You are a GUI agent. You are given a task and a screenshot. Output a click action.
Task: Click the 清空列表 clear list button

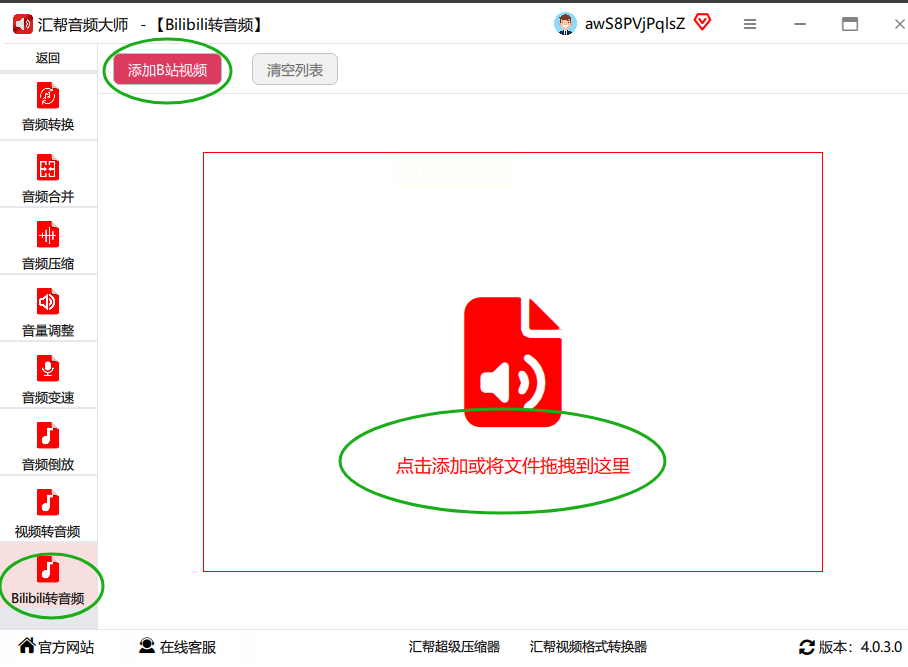tap(295, 70)
